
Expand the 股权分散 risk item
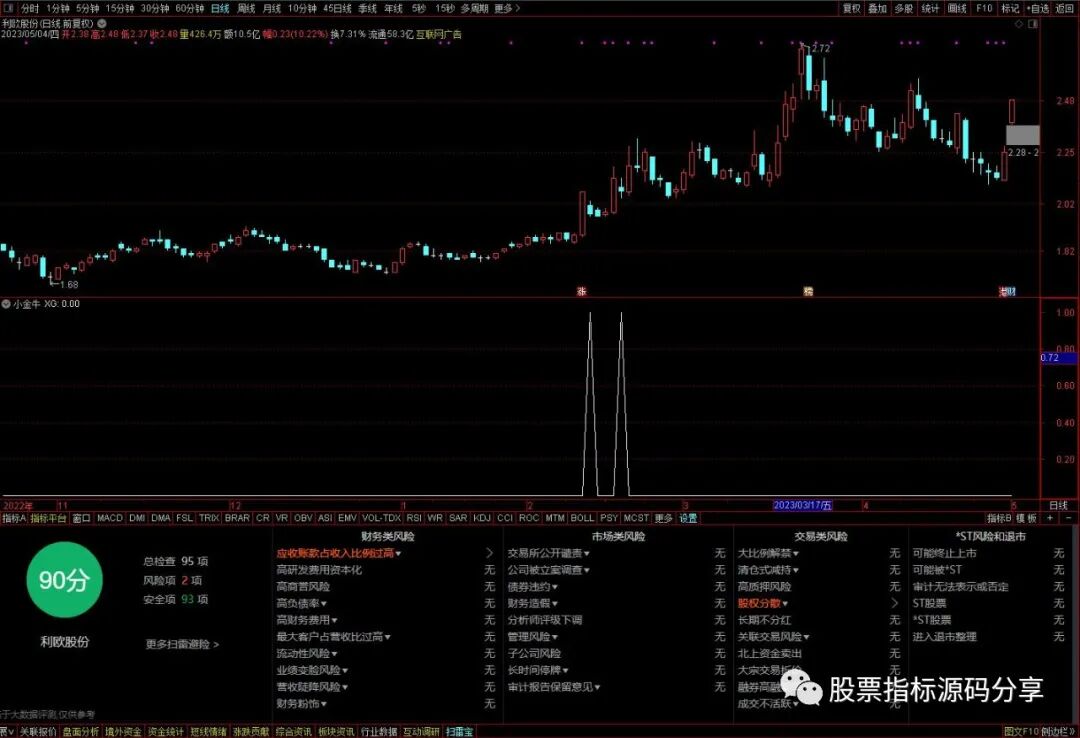tap(762, 604)
